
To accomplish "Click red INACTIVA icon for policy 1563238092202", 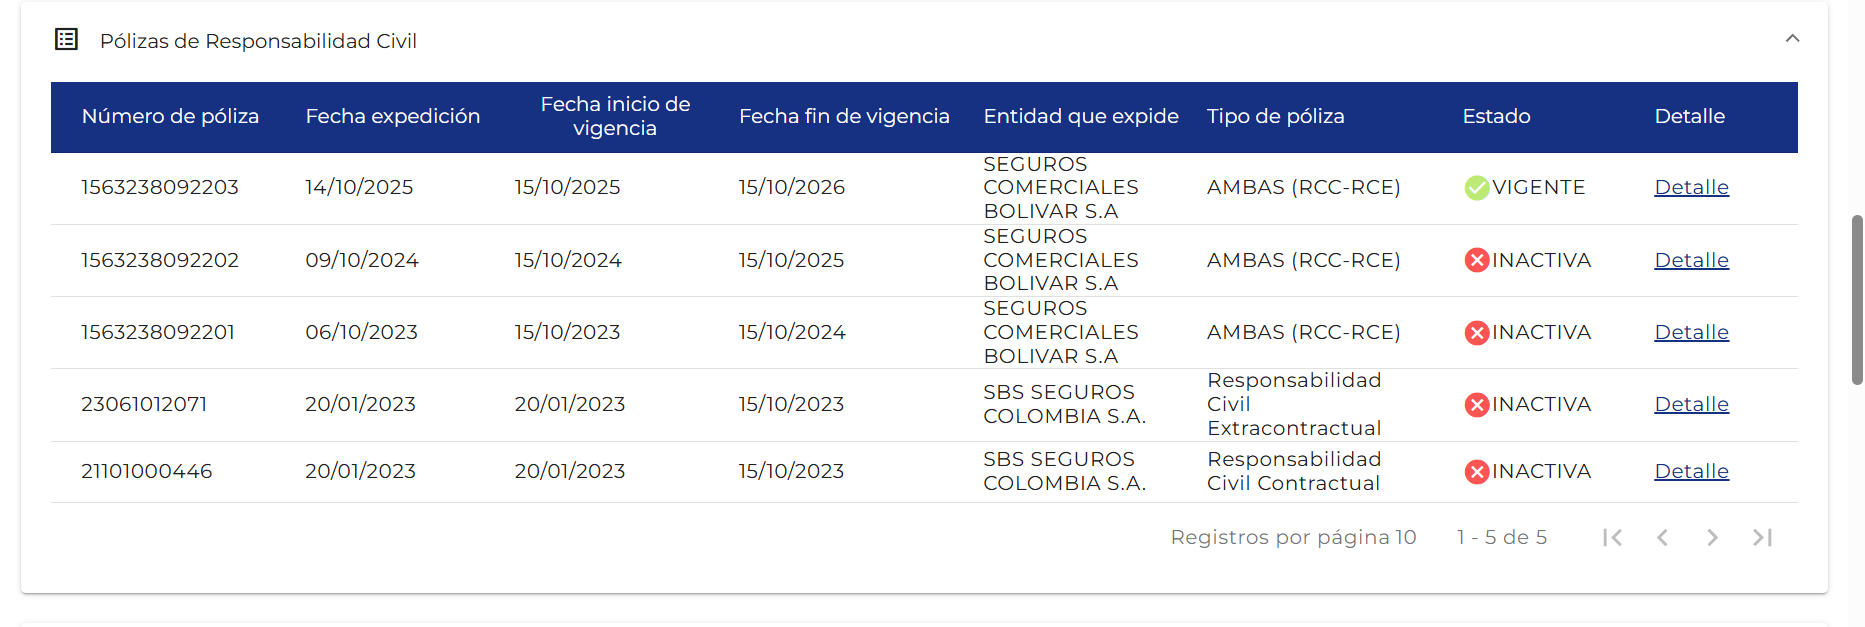I will coord(1476,260).
